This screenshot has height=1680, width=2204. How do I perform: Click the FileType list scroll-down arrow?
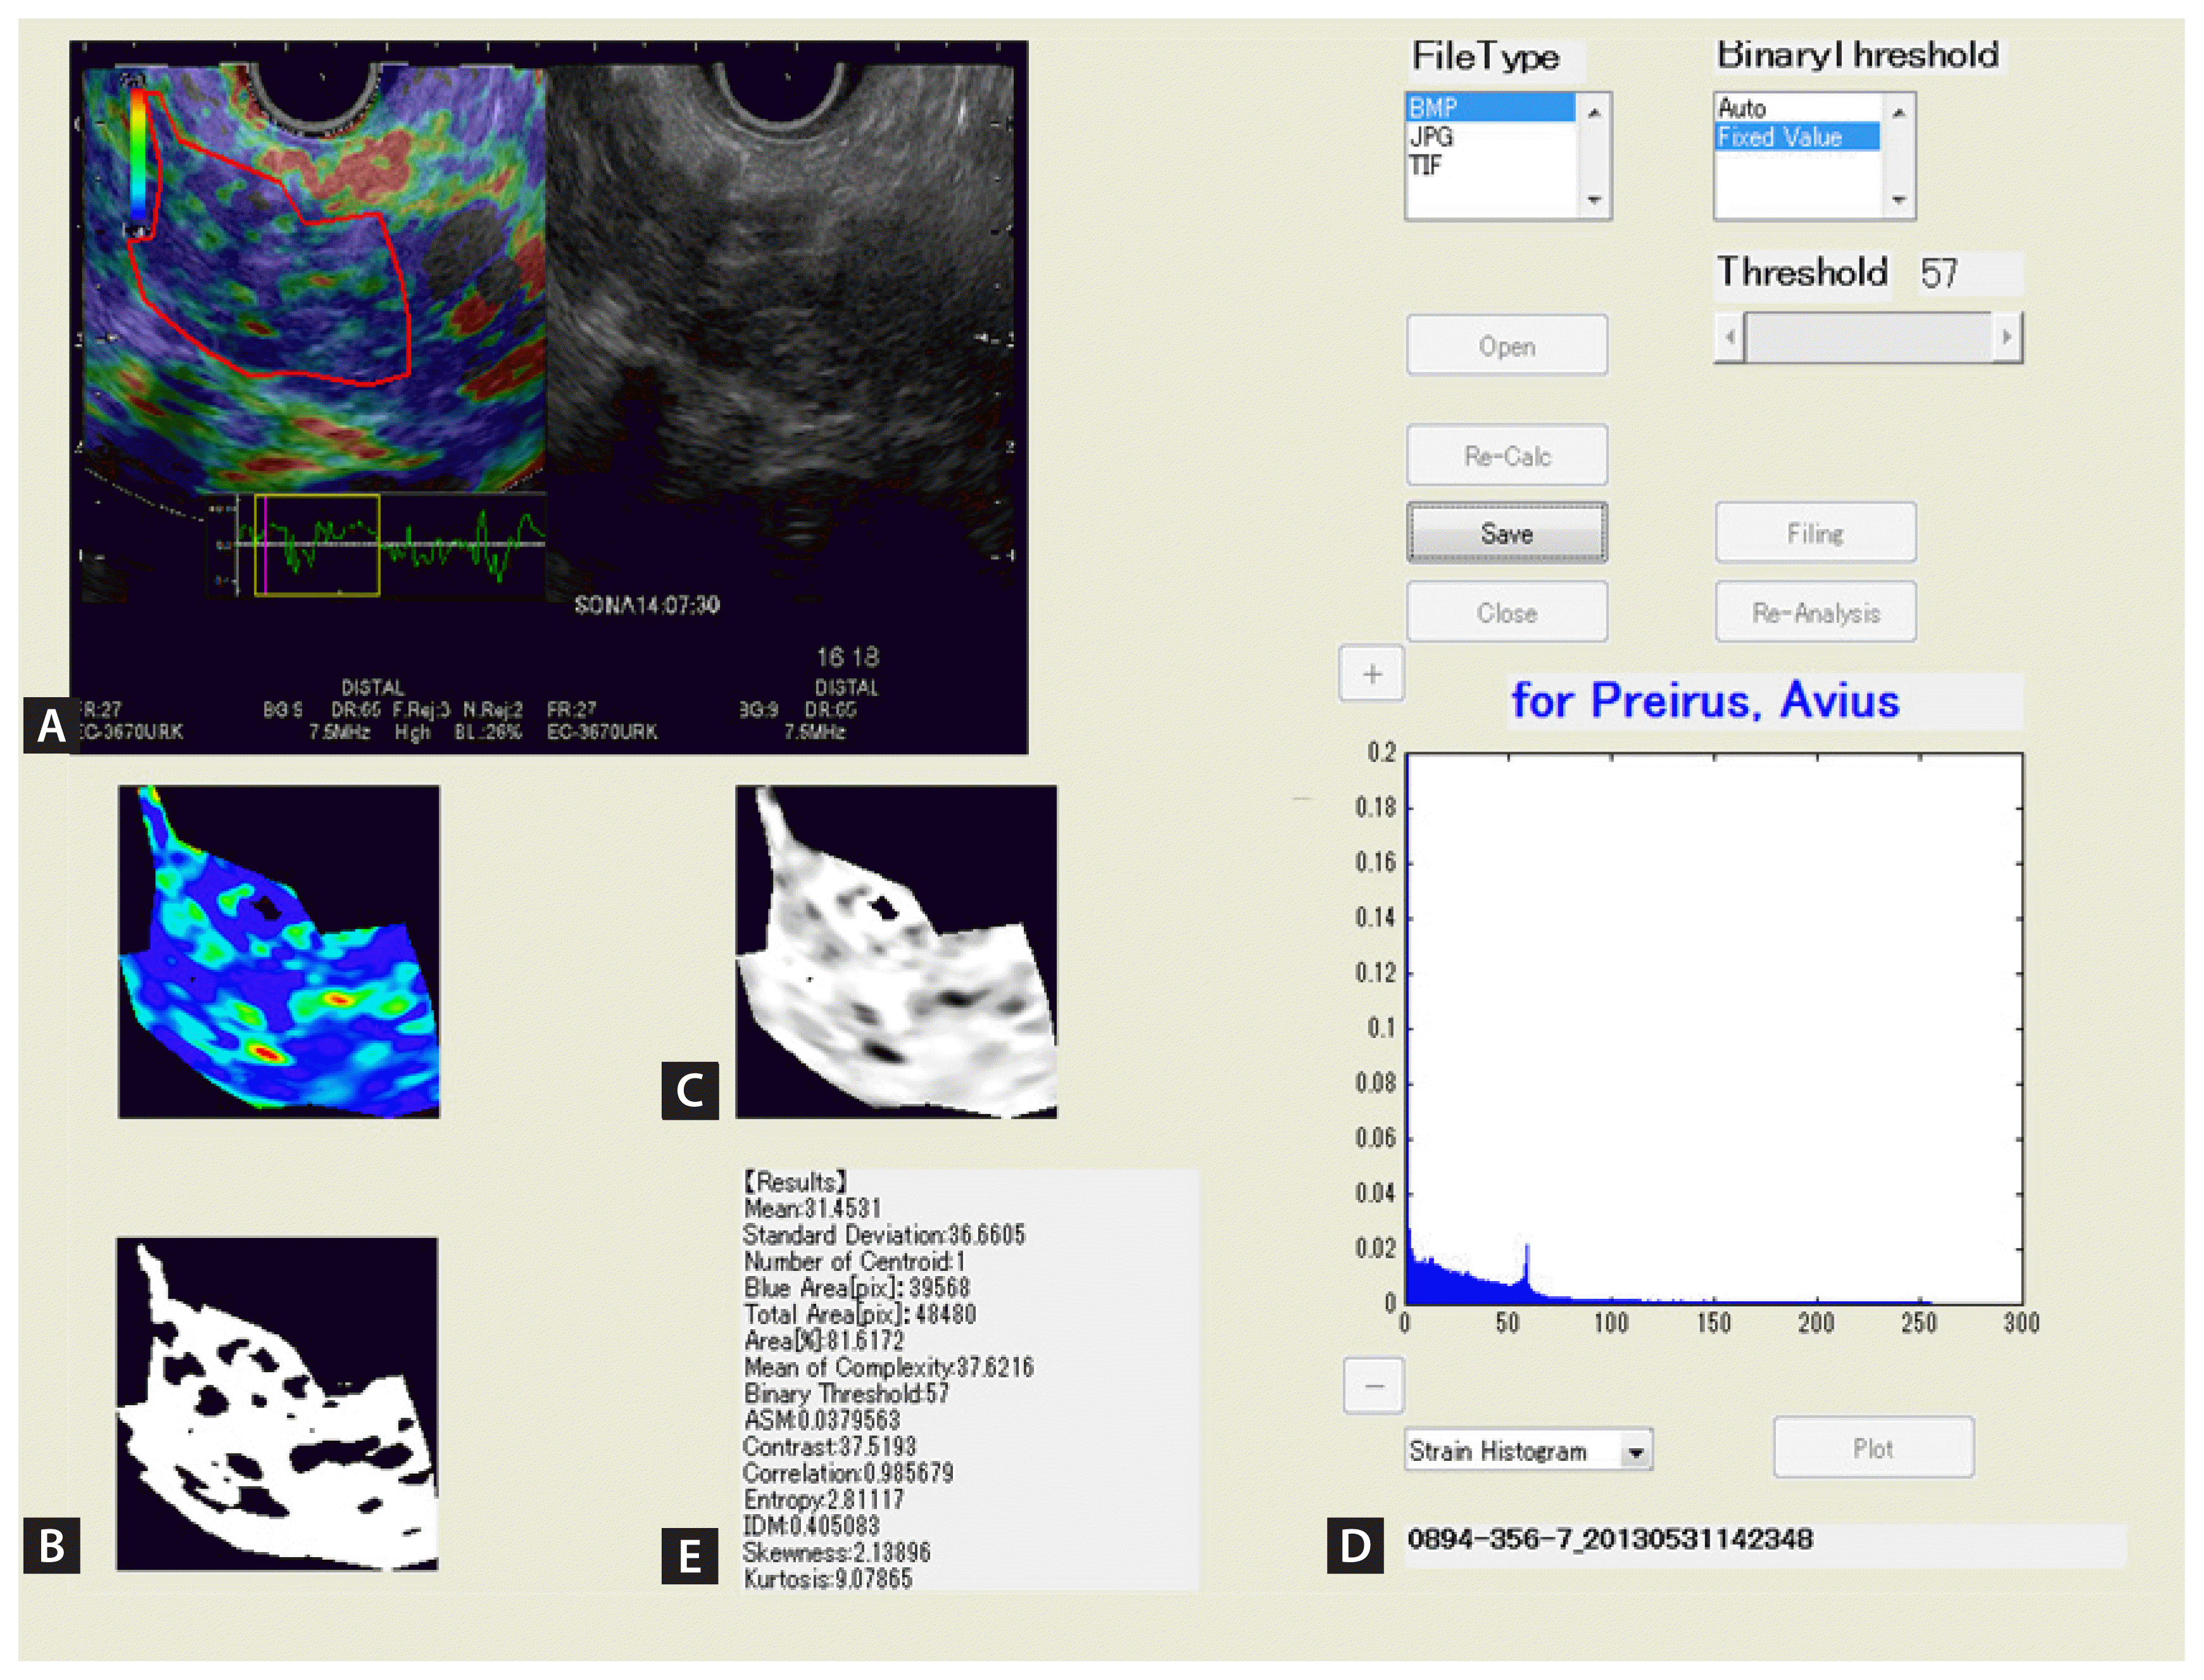click(x=1594, y=200)
